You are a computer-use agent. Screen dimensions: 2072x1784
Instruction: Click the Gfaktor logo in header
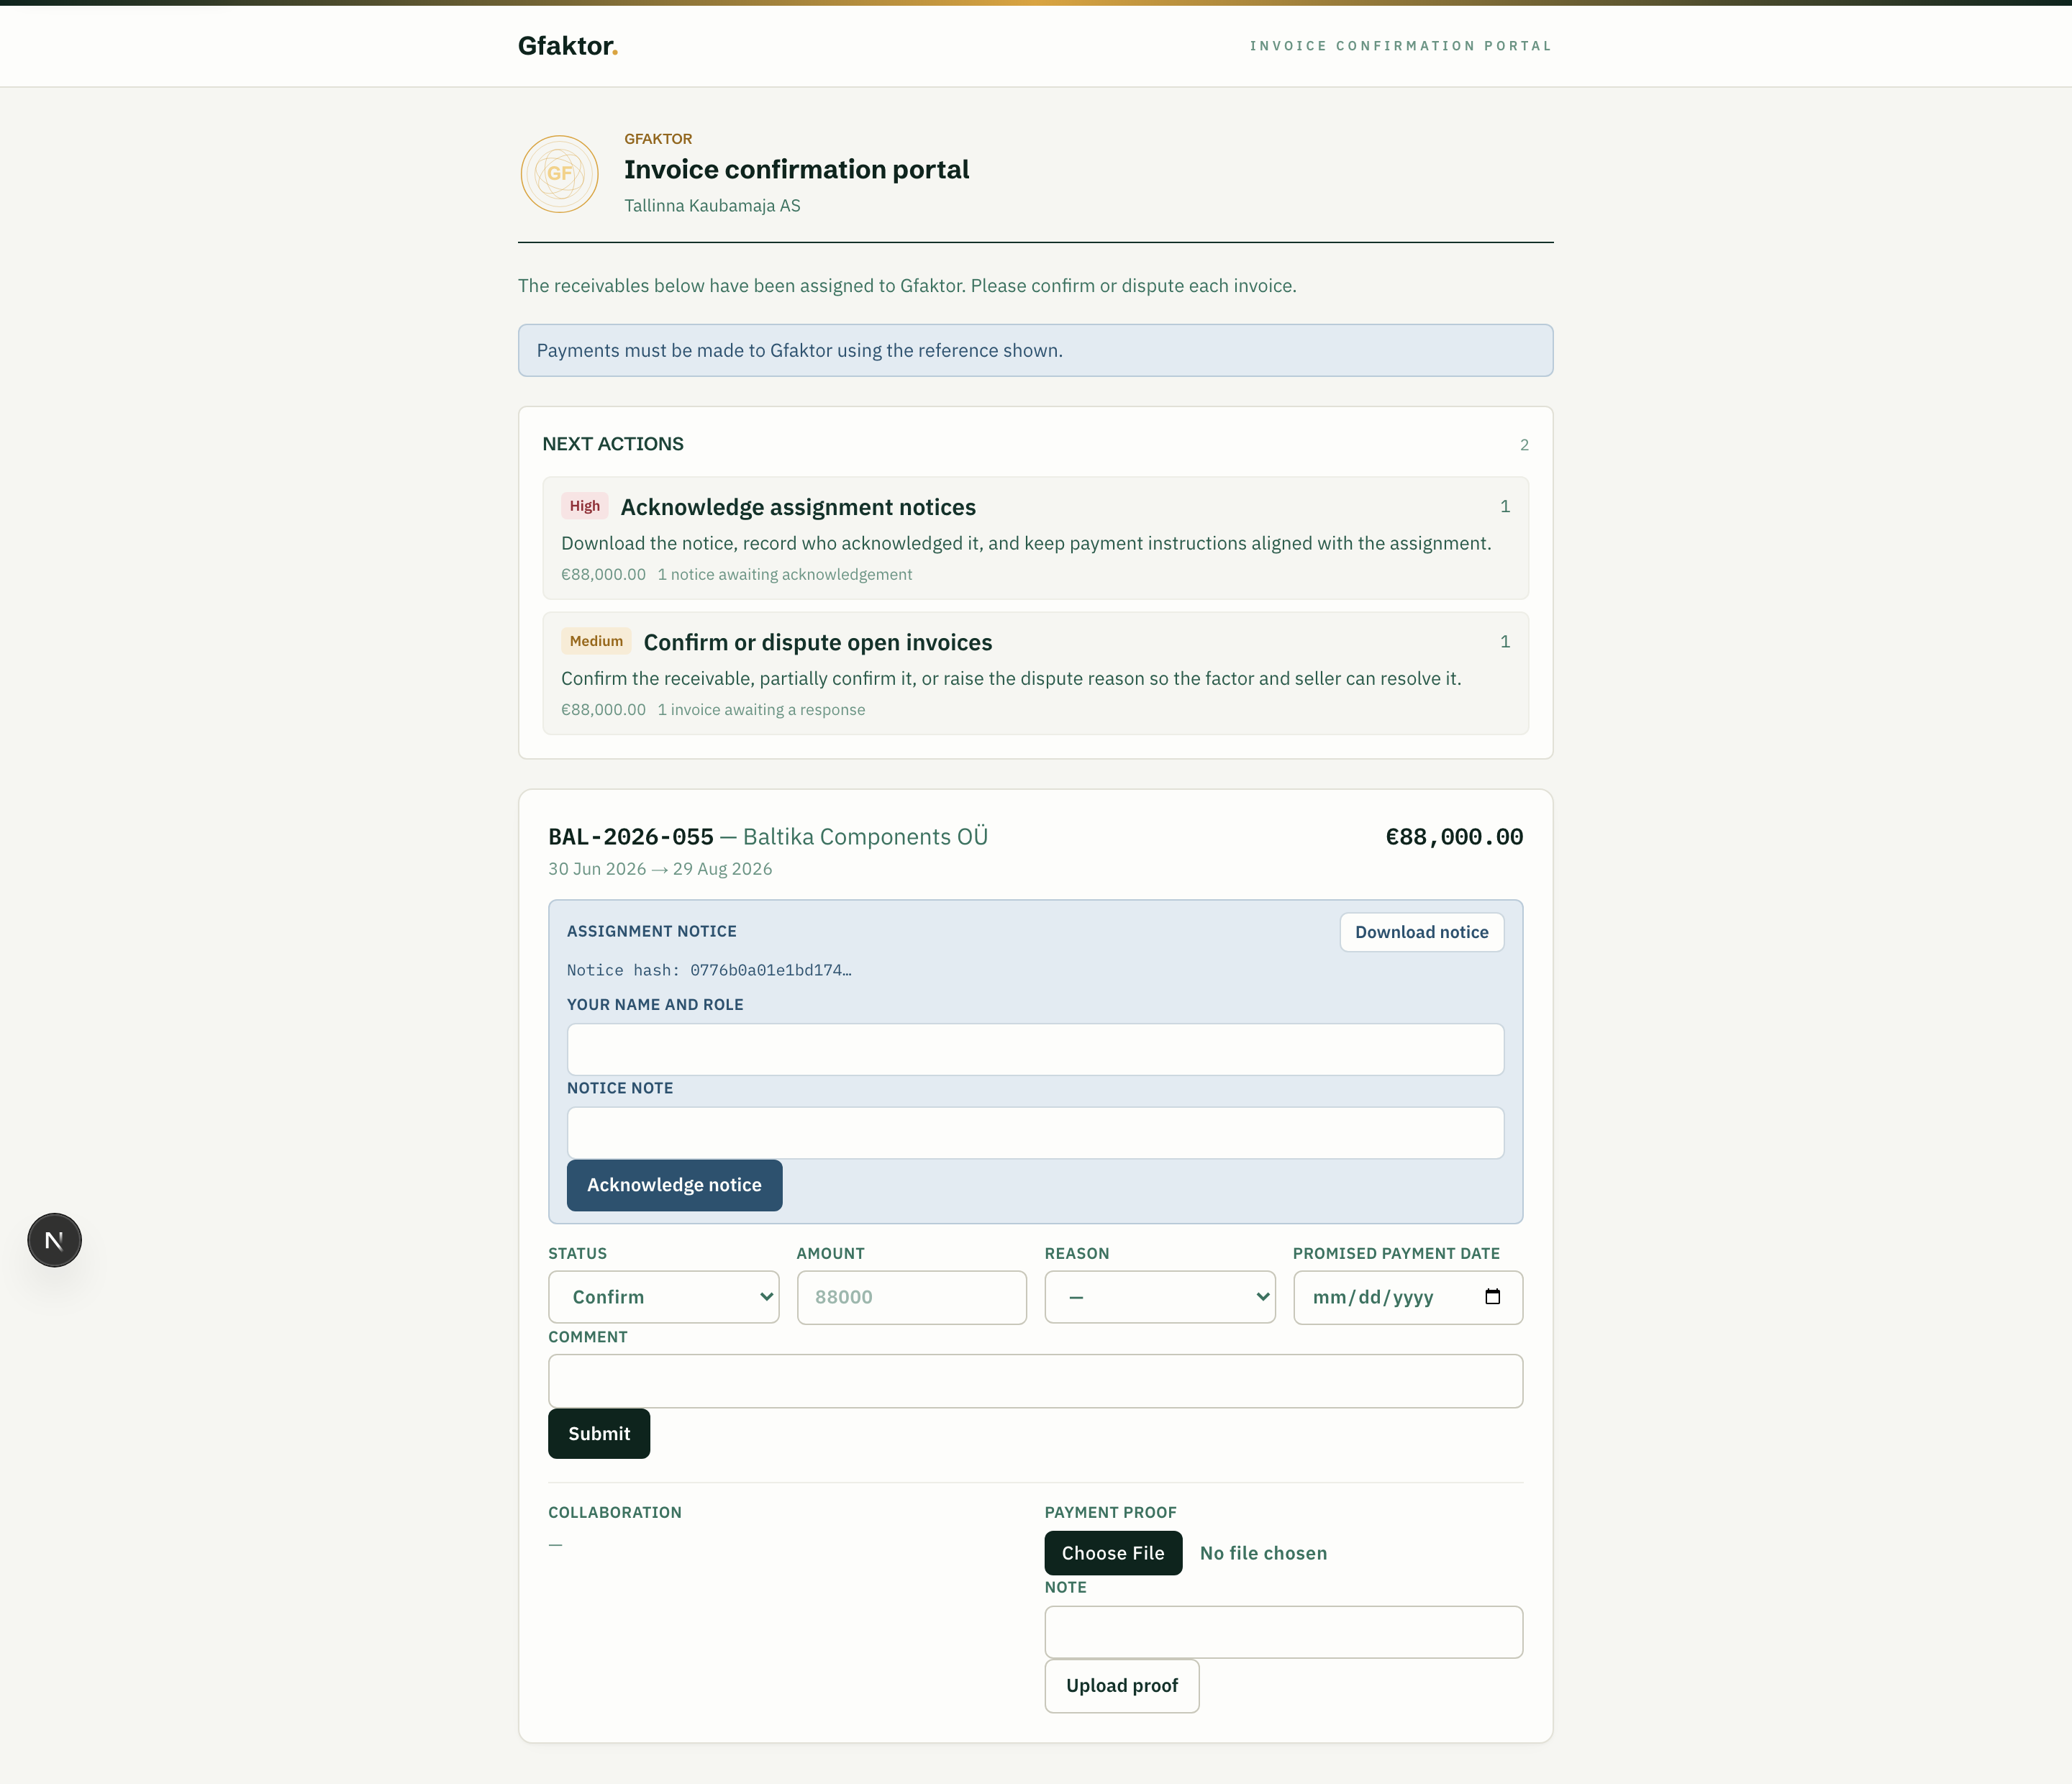pyautogui.click(x=567, y=46)
